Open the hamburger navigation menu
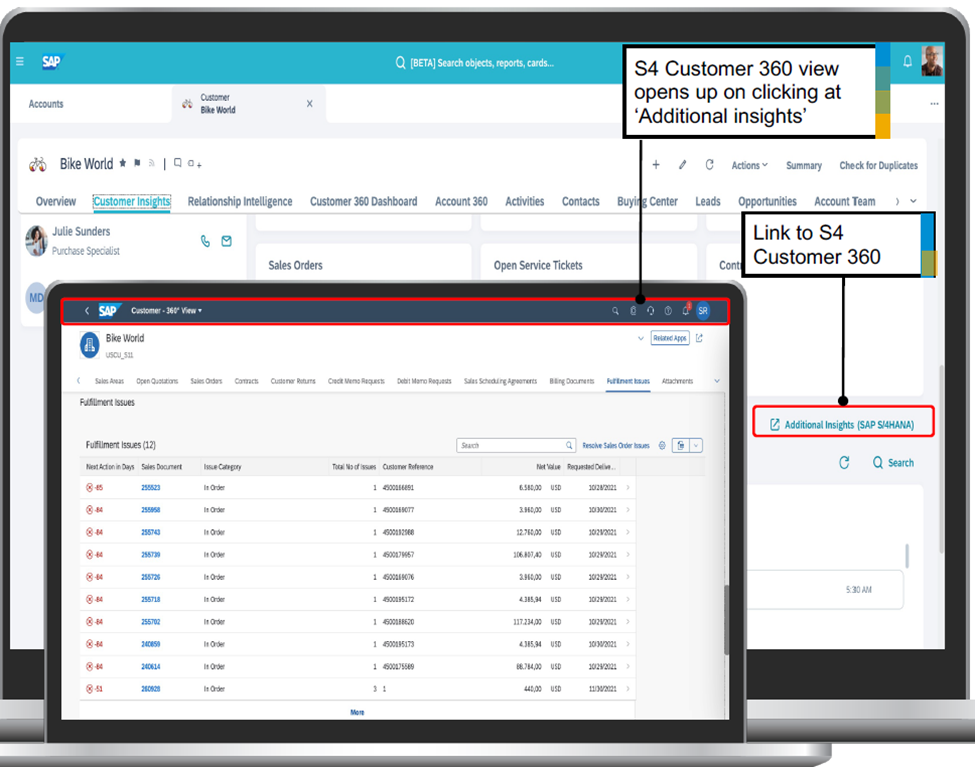The width and height of the screenshot is (975, 767). coord(20,62)
